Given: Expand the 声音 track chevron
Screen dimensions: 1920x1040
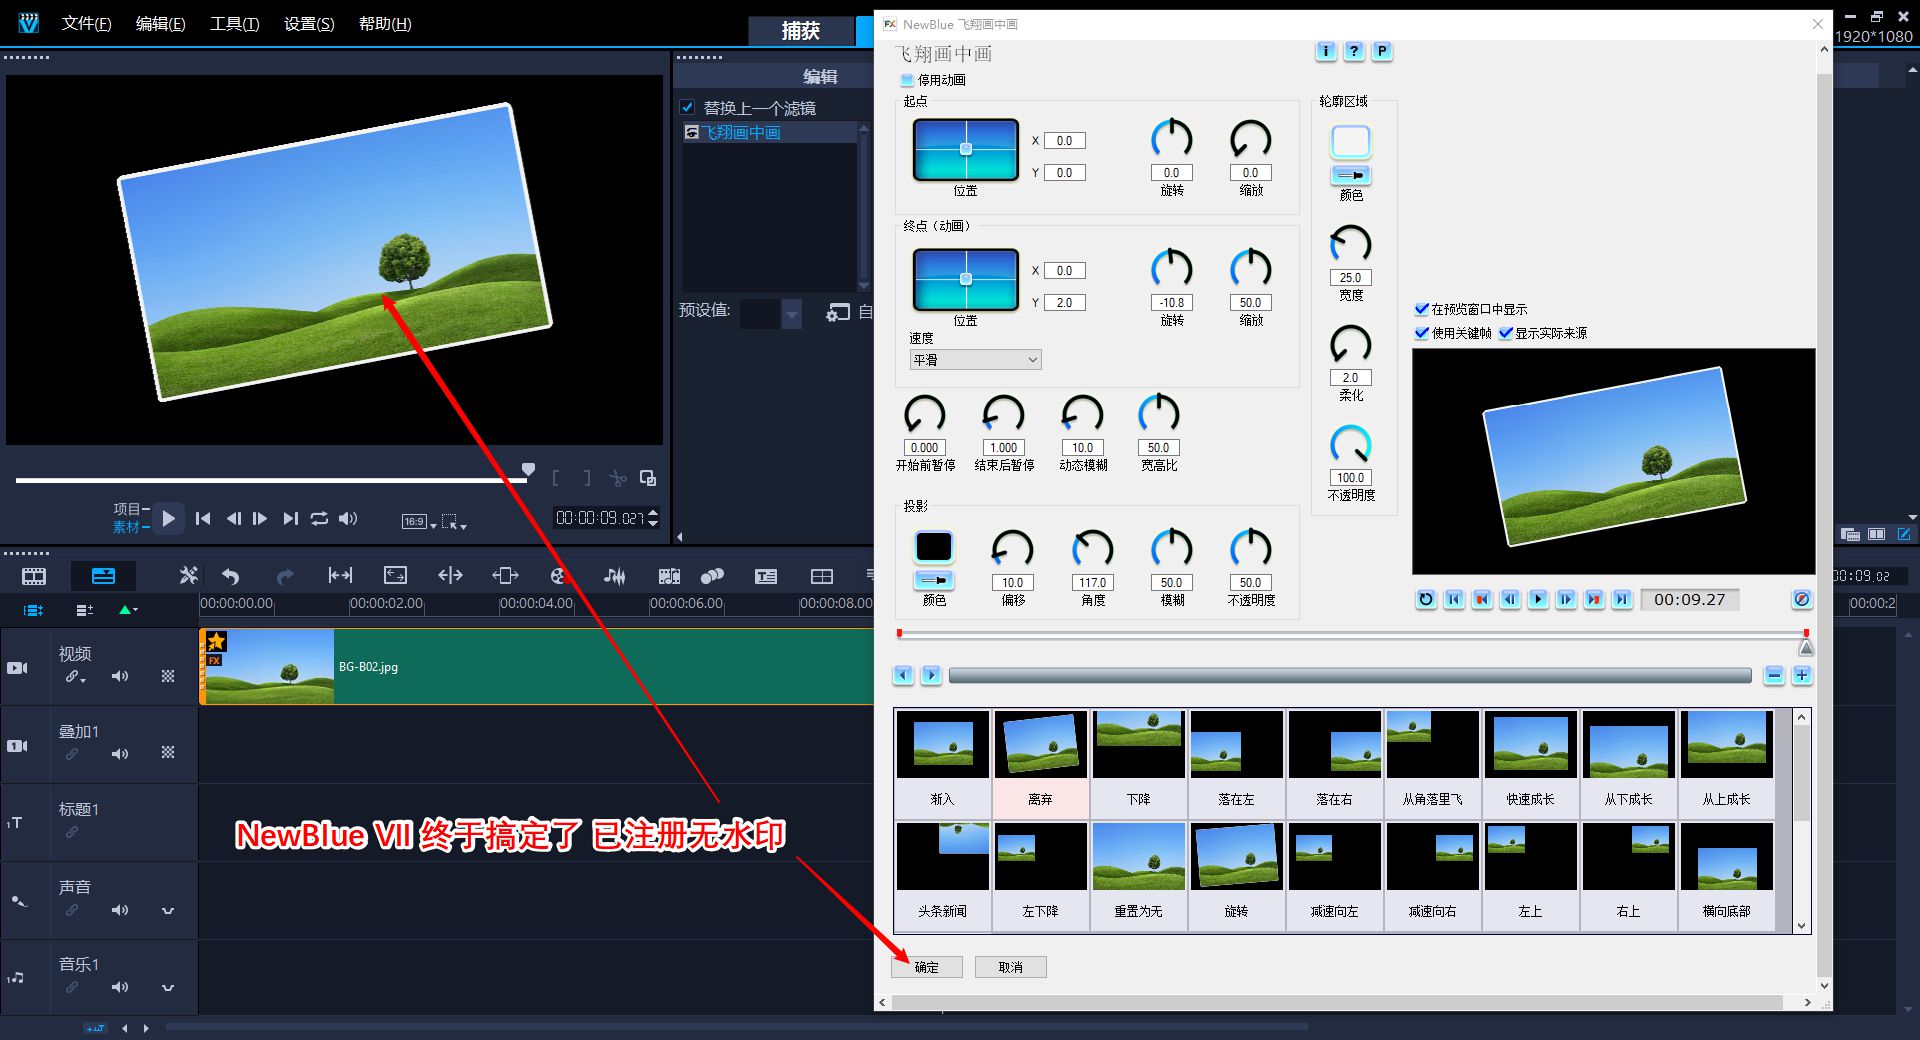Looking at the screenshot, I should [x=168, y=910].
